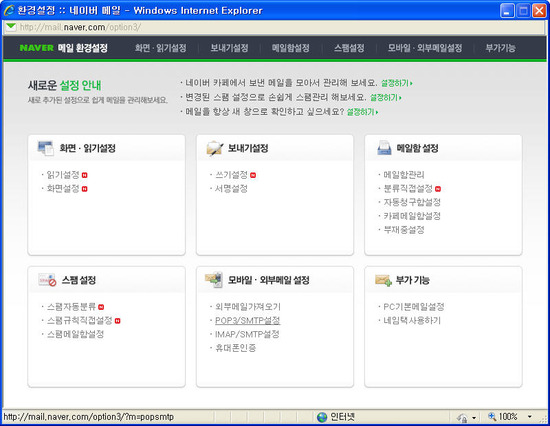Image resolution: width=550 pixels, height=426 pixels.
Task: Click the 보내기설정 envelope and pen icon
Action: (215, 148)
